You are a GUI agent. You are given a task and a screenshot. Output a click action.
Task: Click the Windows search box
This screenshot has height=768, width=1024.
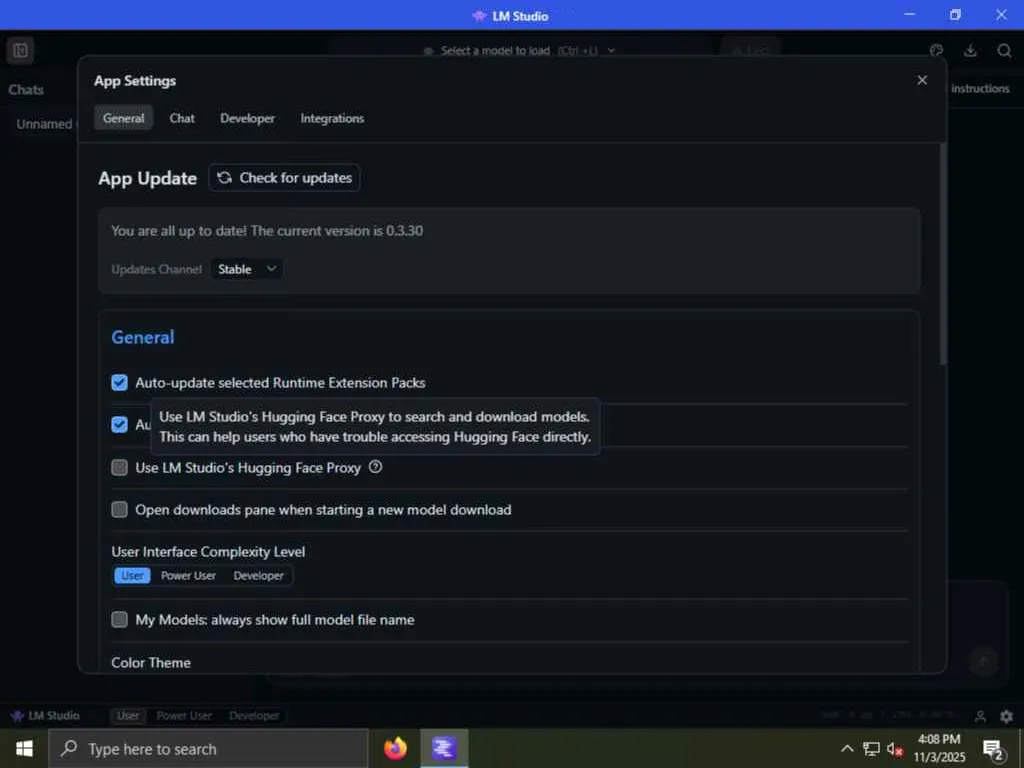click(x=209, y=748)
